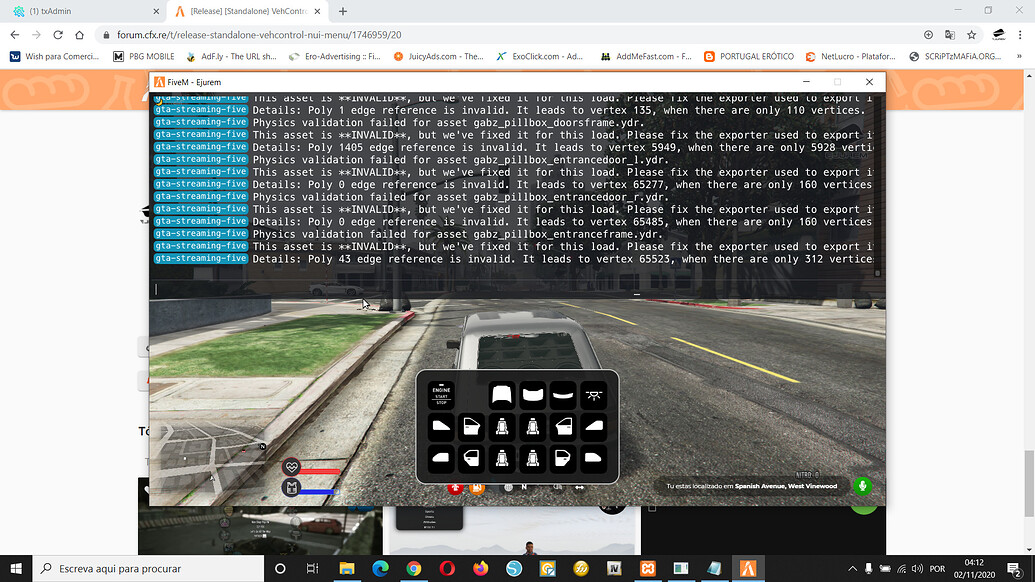Toggle the interior light icon
This screenshot has height=582, width=1035.
(x=593, y=394)
